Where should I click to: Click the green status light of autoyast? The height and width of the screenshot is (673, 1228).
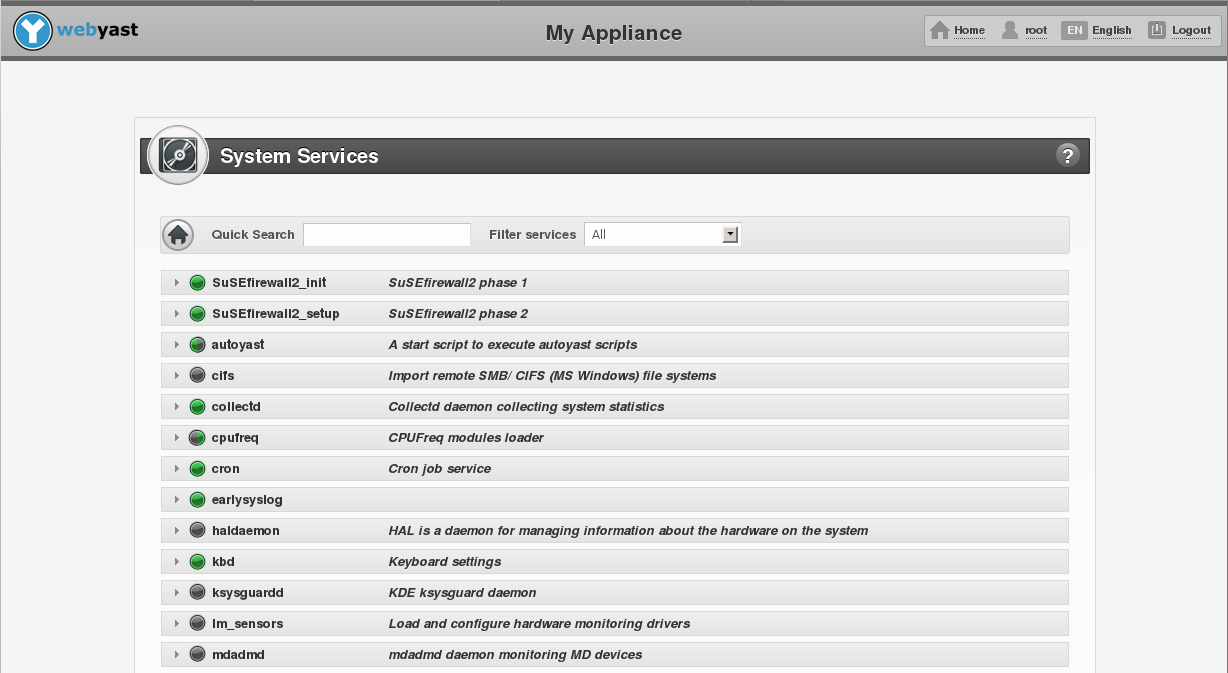tap(197, 344)
